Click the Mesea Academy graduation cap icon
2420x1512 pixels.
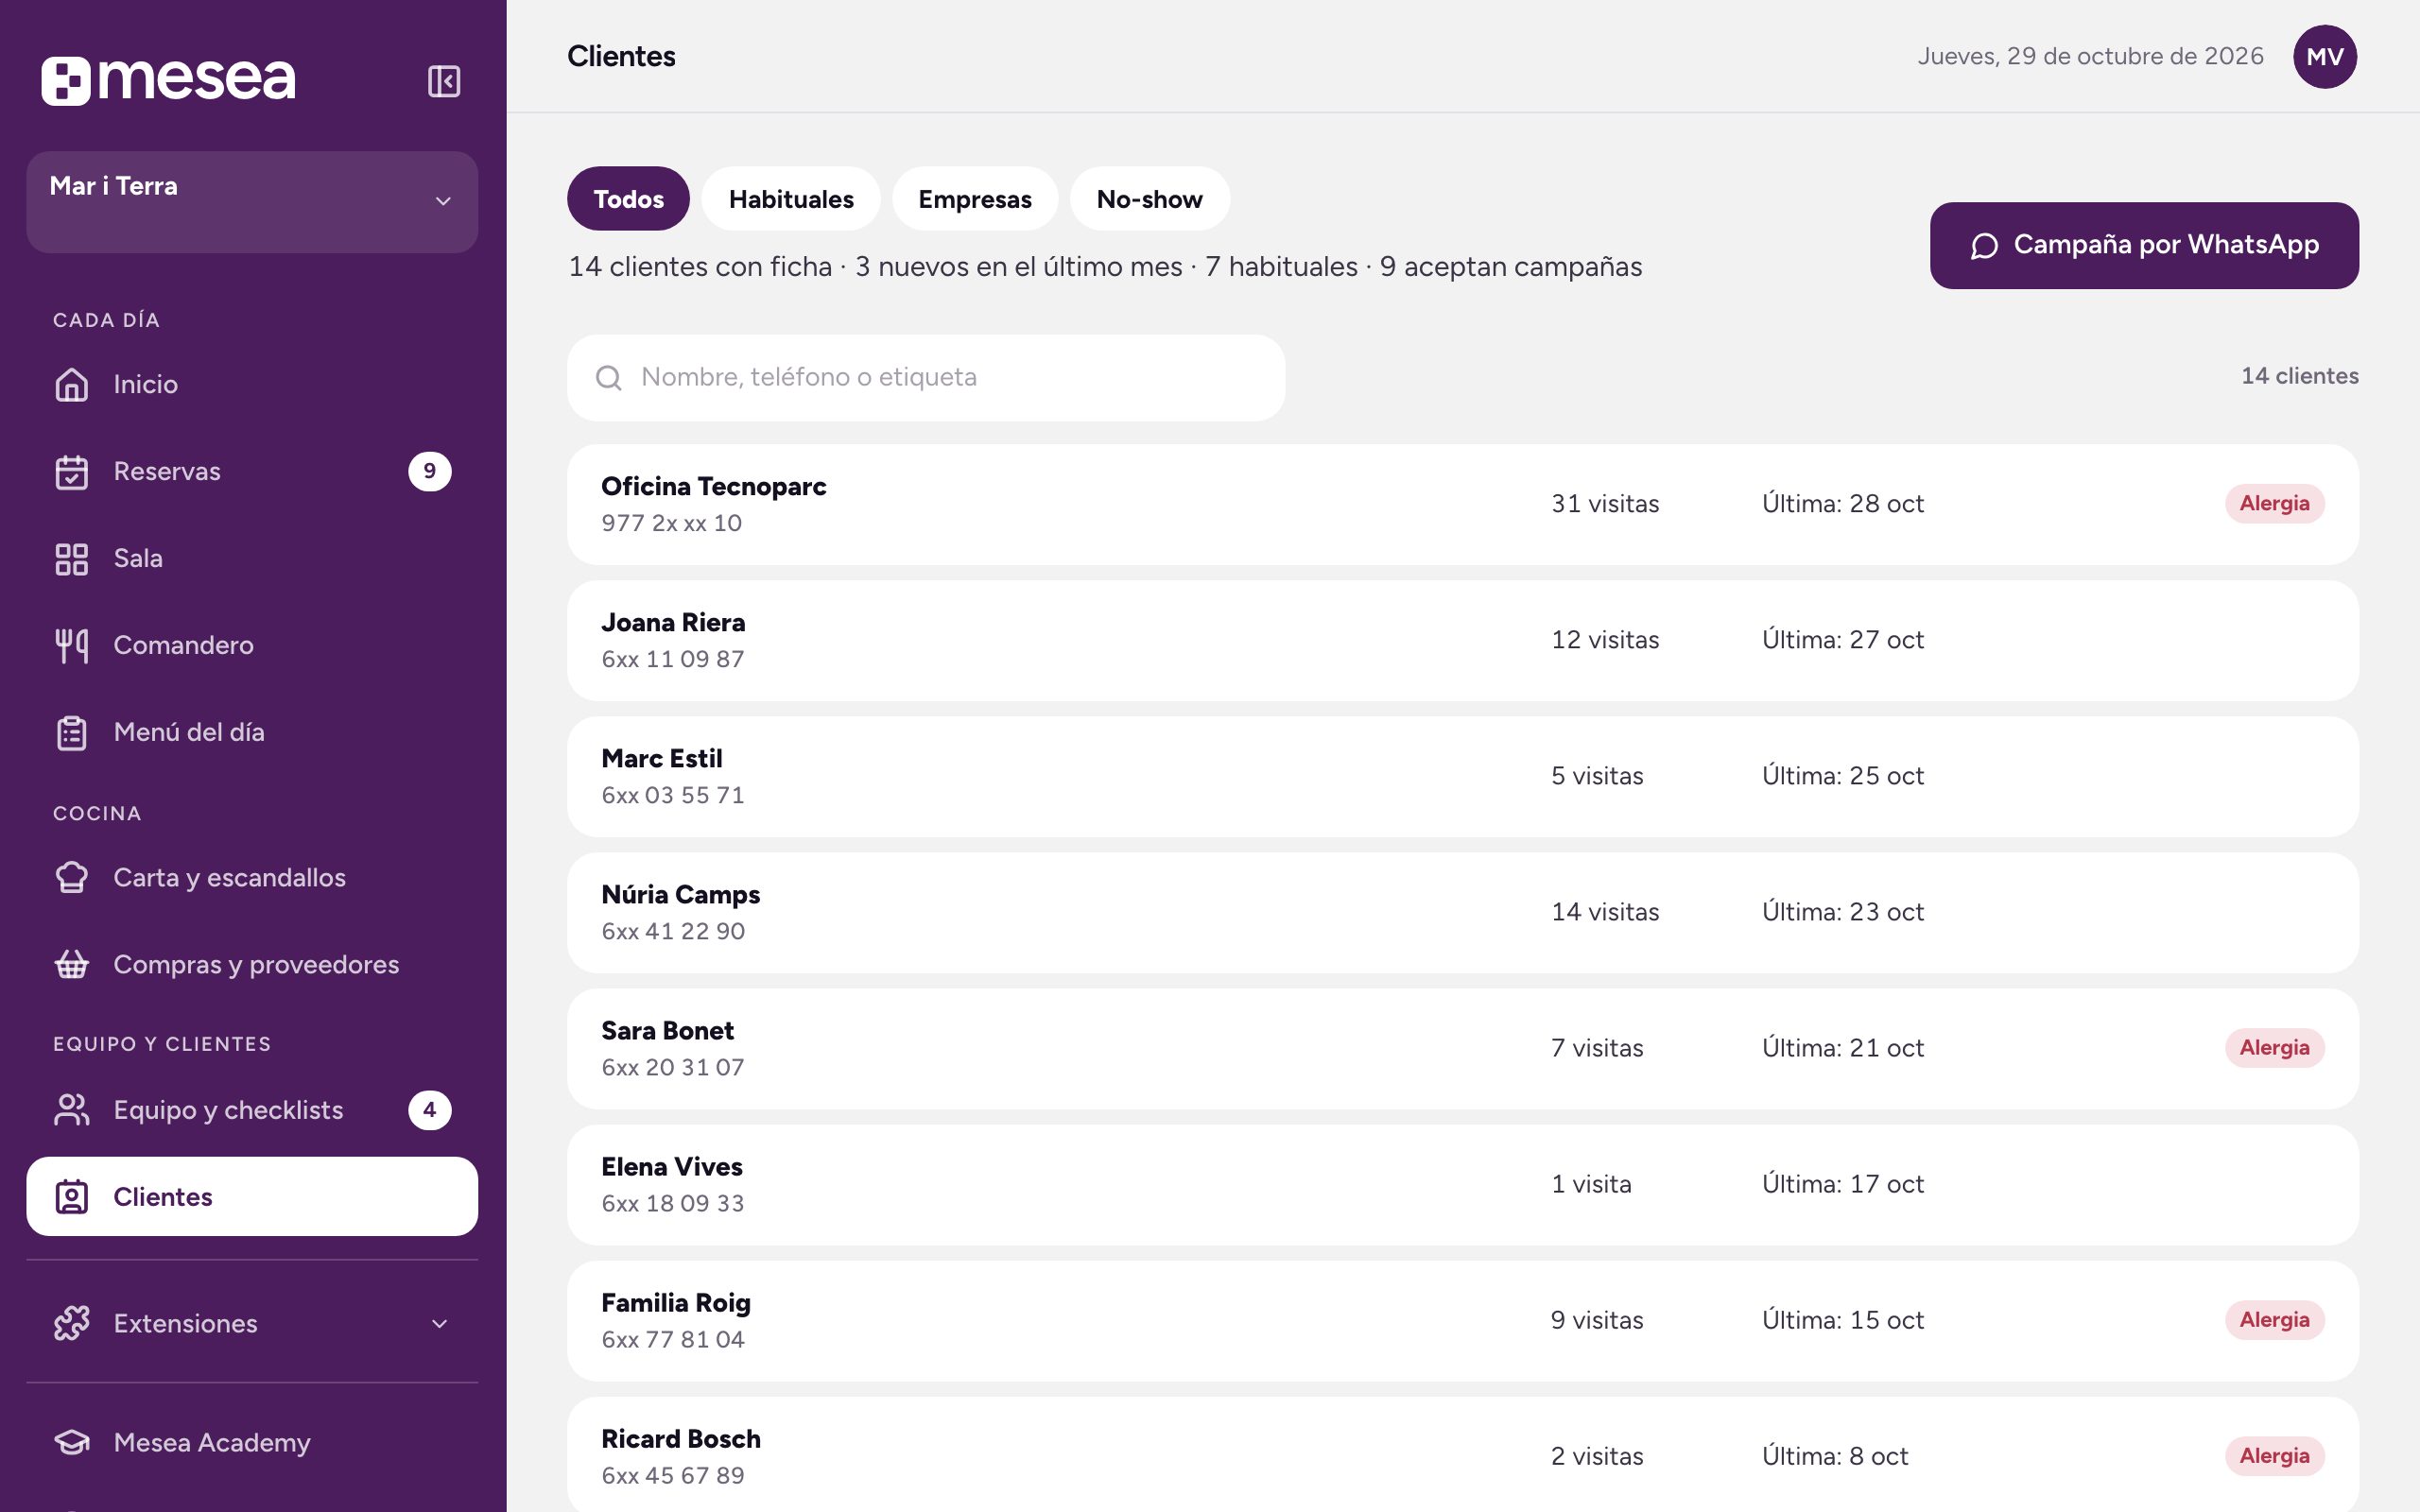[72, 1442]
